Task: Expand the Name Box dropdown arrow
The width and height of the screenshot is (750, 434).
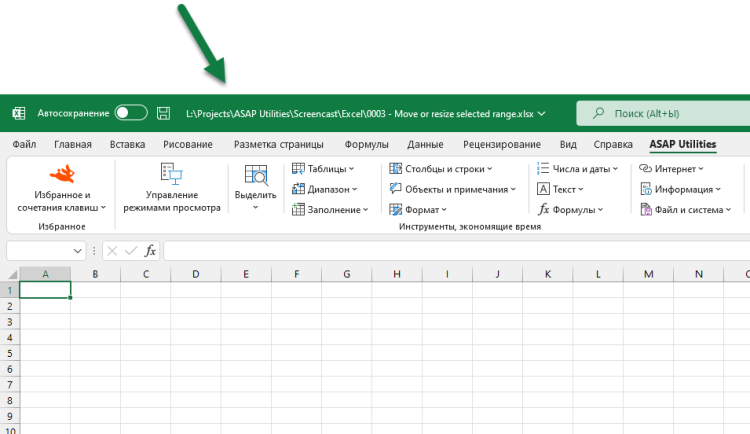Action: (x=77, y=251)
